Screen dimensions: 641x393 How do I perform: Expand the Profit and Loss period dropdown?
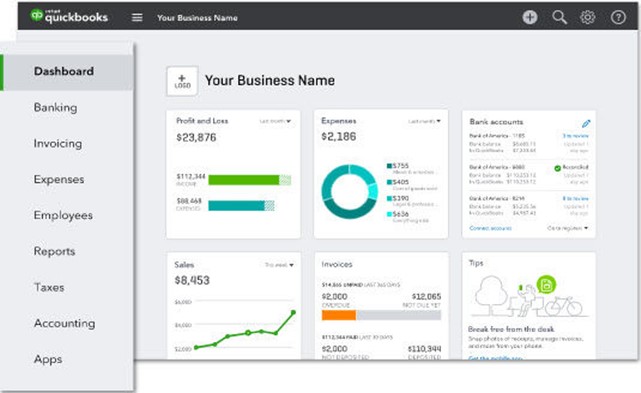click(x=275, y=121)
